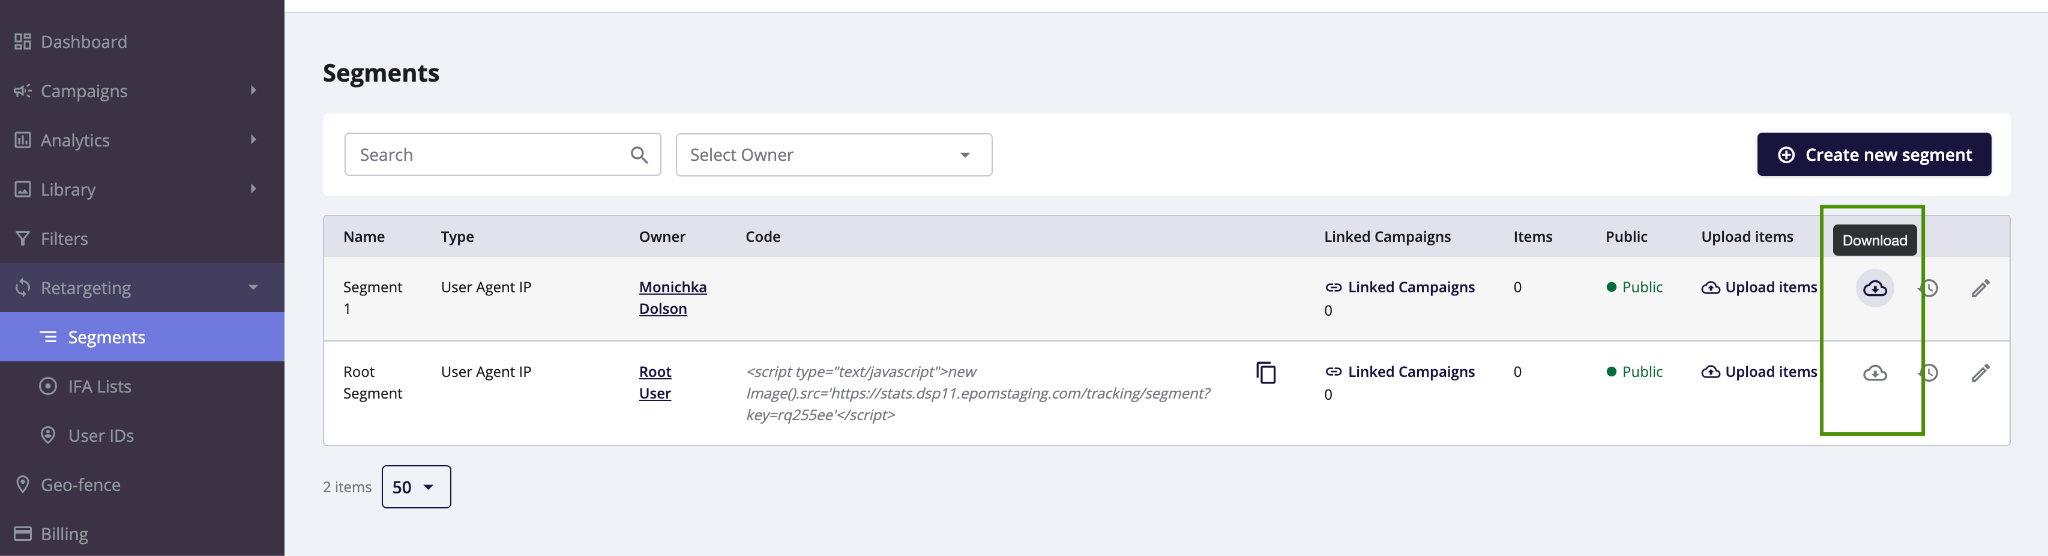The image size is (2048, 556).
Task: Click the IFA Lists target icon
Action: [48, 386]
